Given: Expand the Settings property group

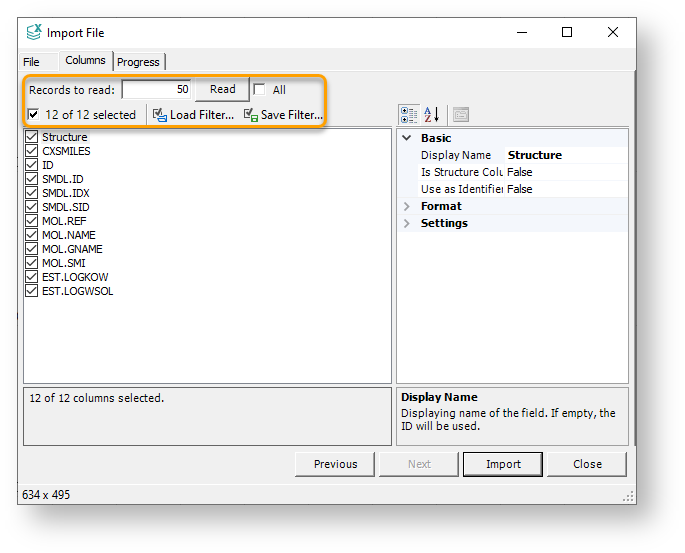Looking at the screenshot, I should tap(406, 223).
